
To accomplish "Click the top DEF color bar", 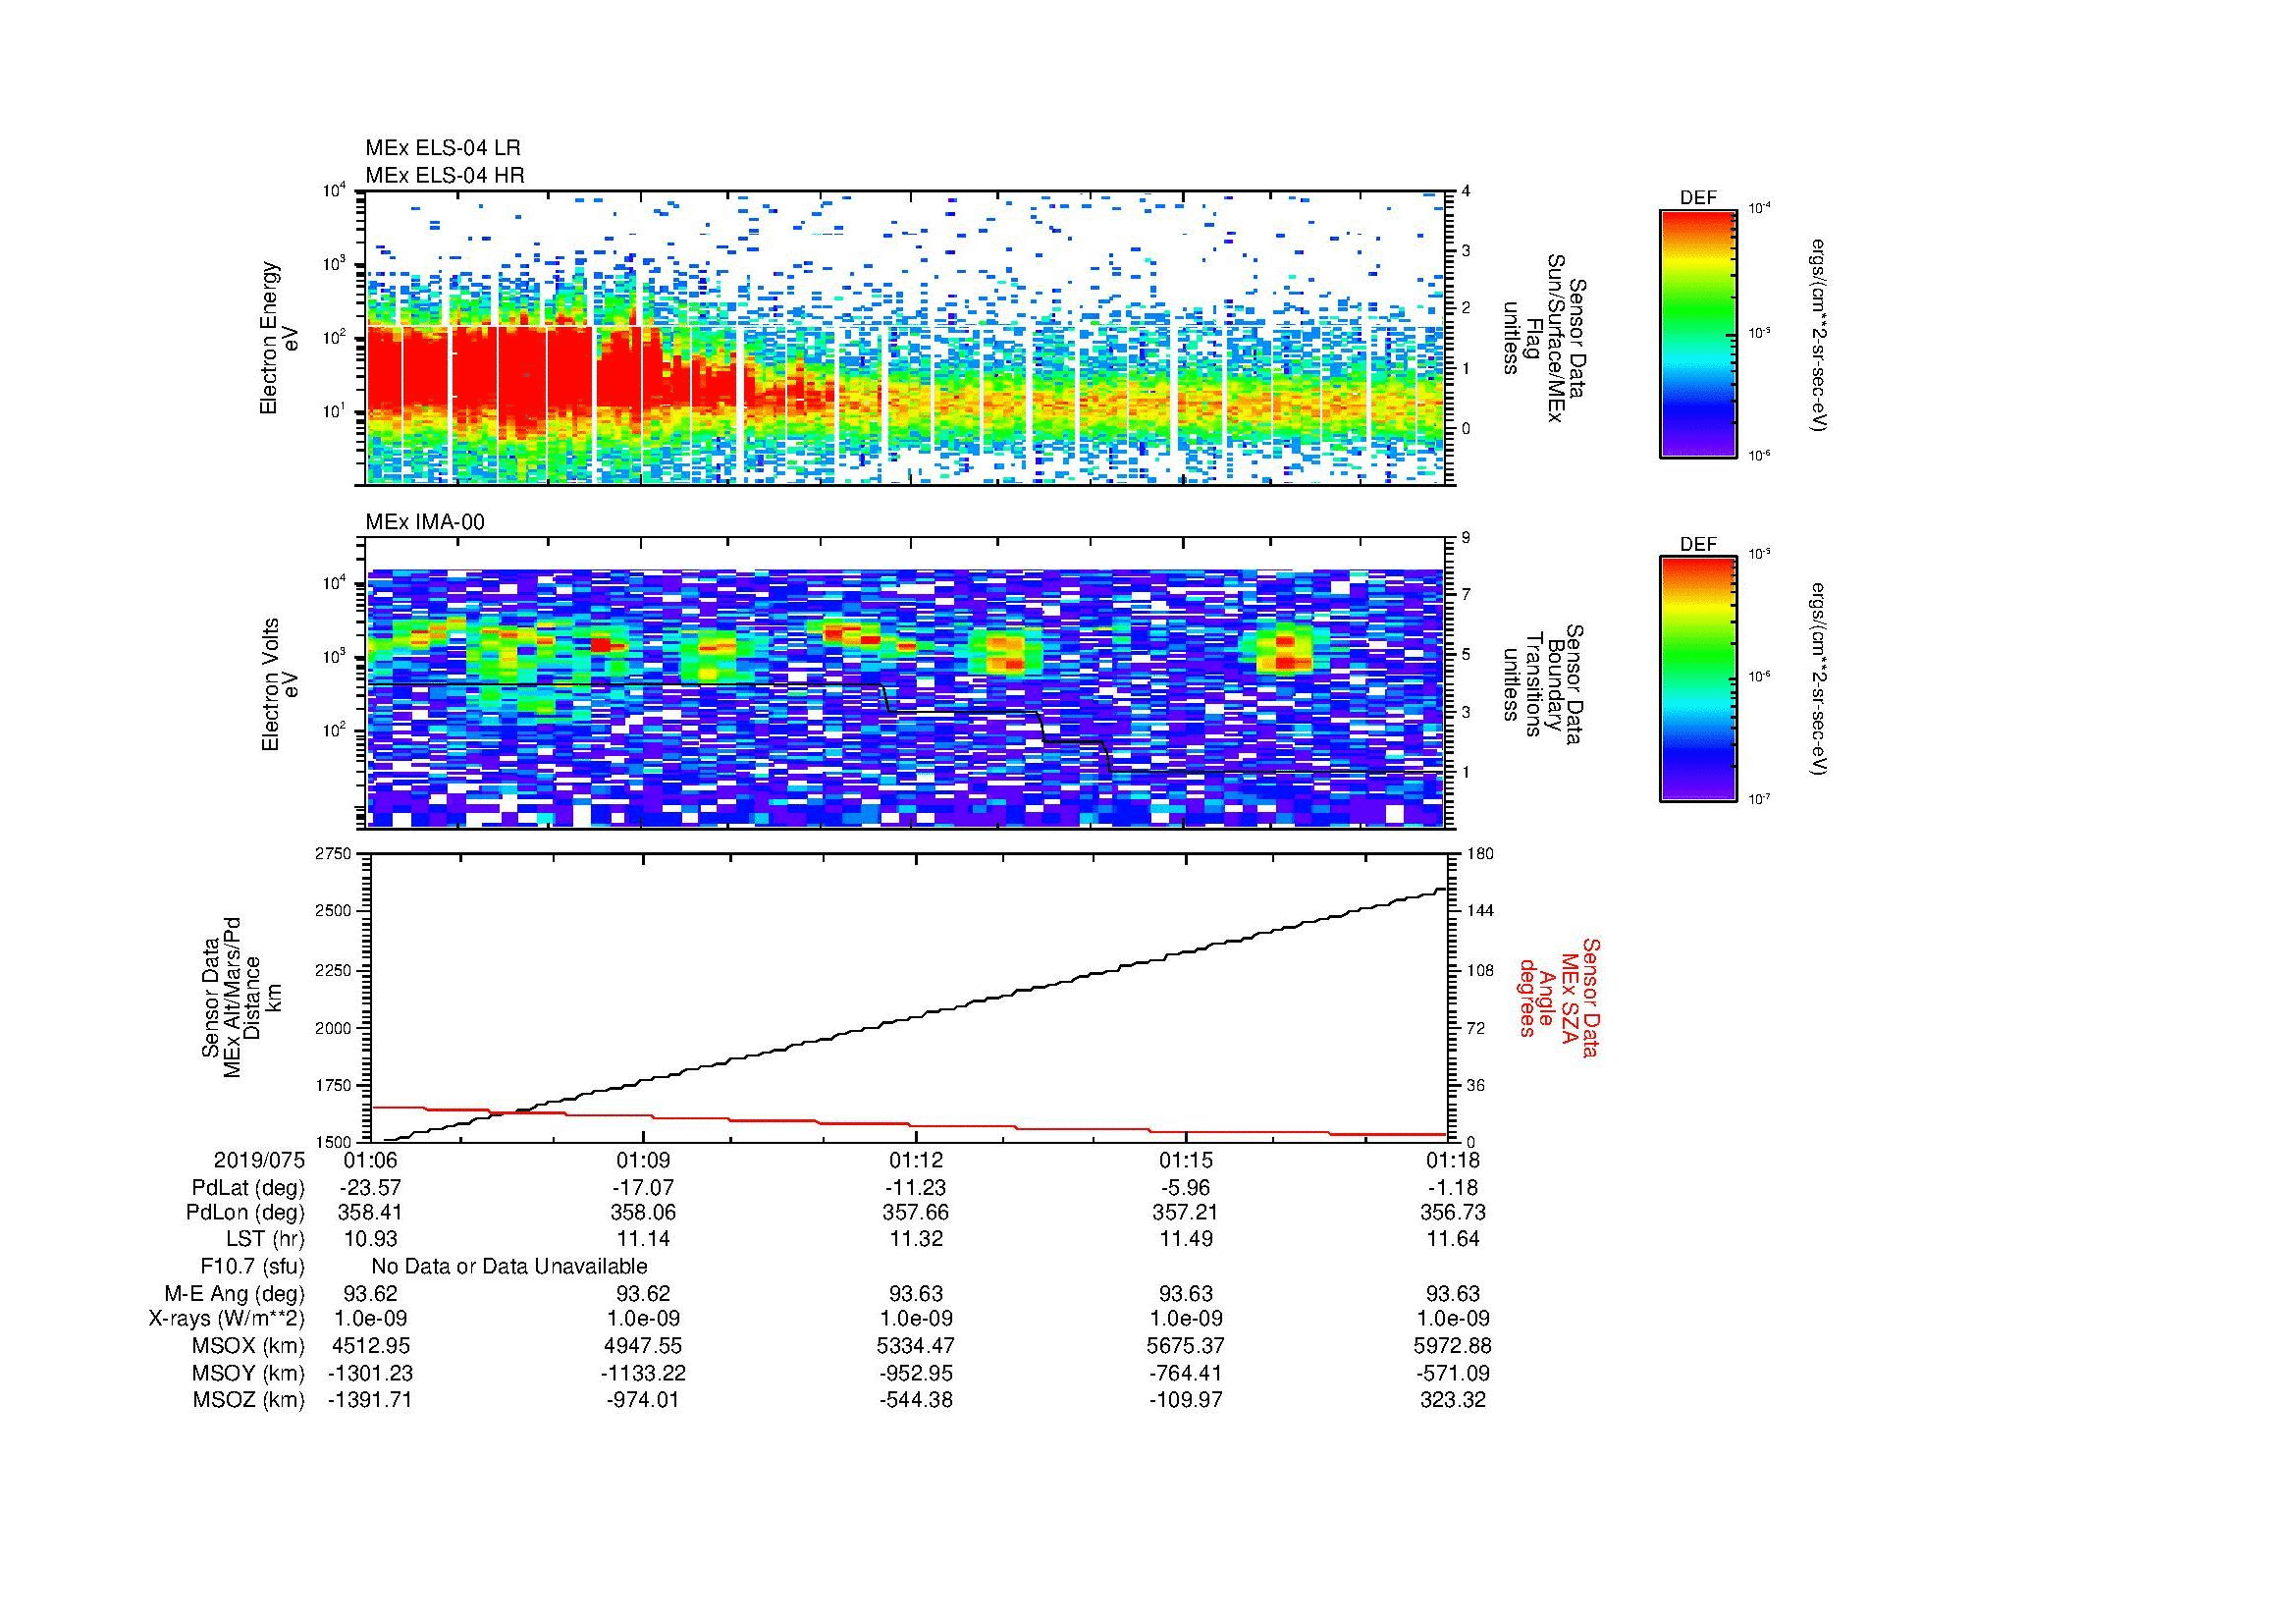I will [x=1698, y=334].
